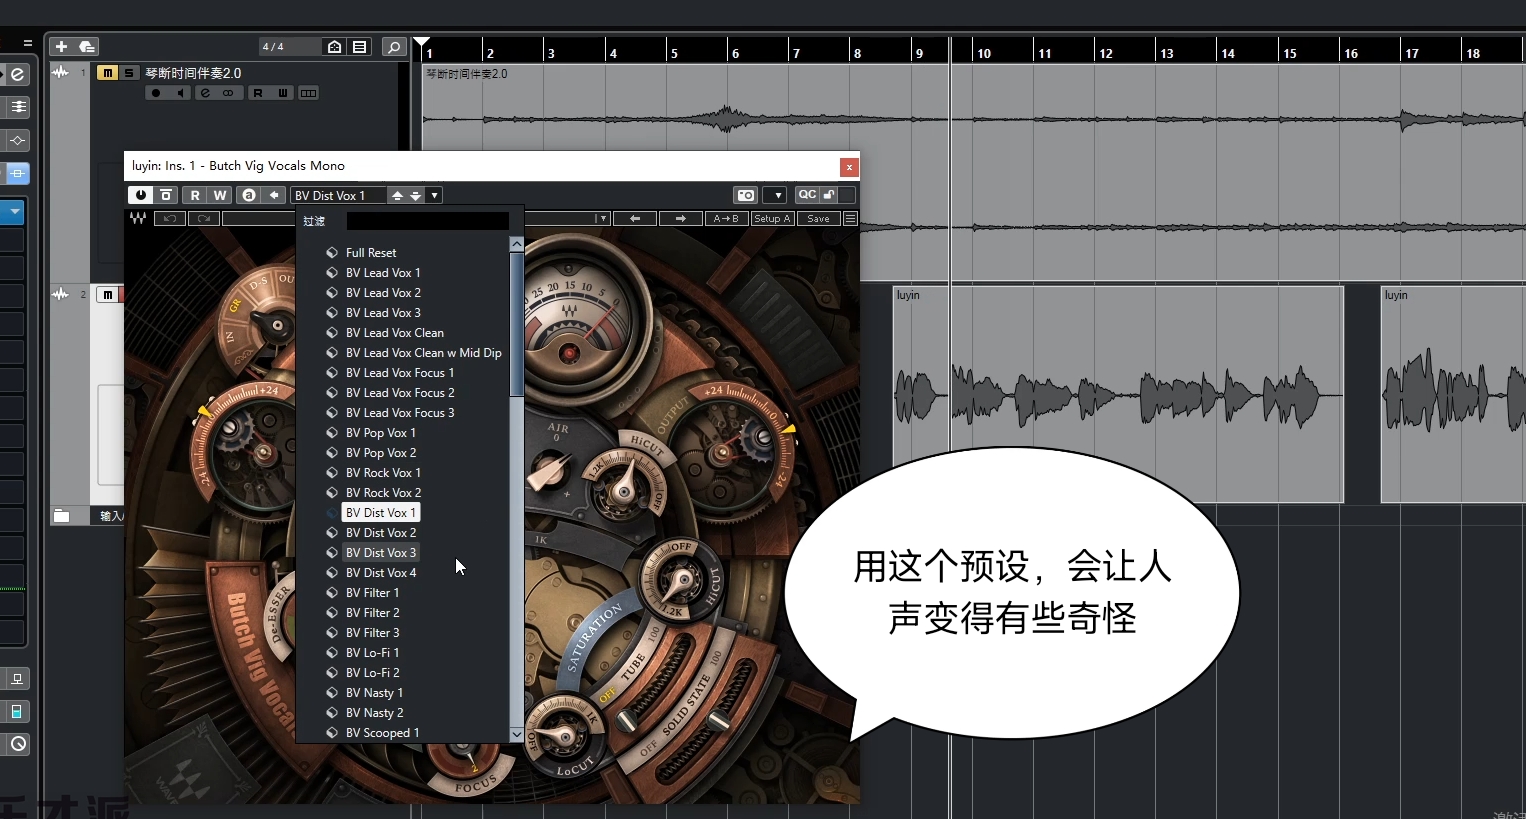Toggle plugin power activate button
The height and width of the screenshot is (819, 1526).
[140, 195]
